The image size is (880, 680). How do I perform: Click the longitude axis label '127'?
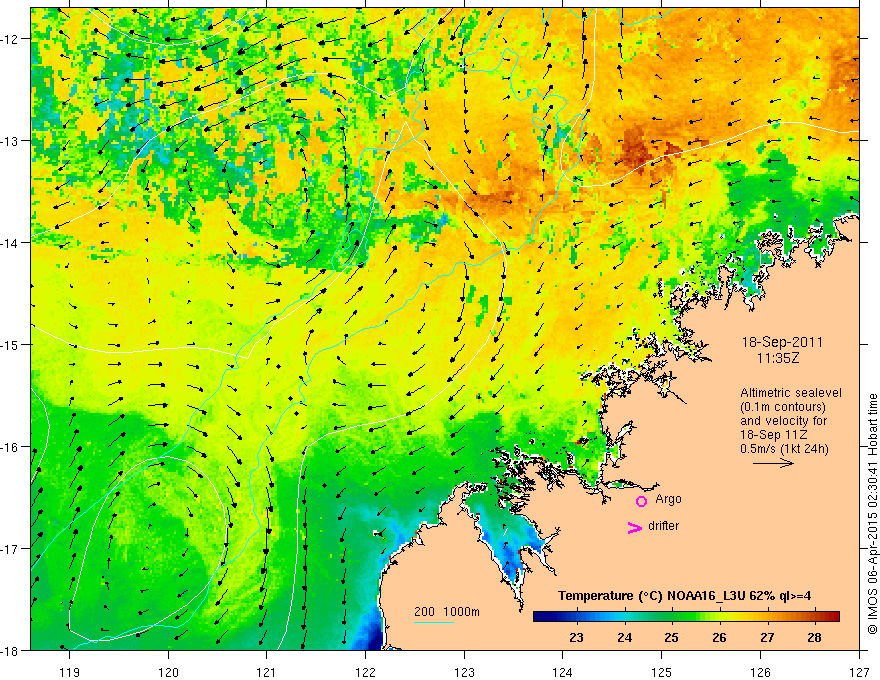point(859,672)
